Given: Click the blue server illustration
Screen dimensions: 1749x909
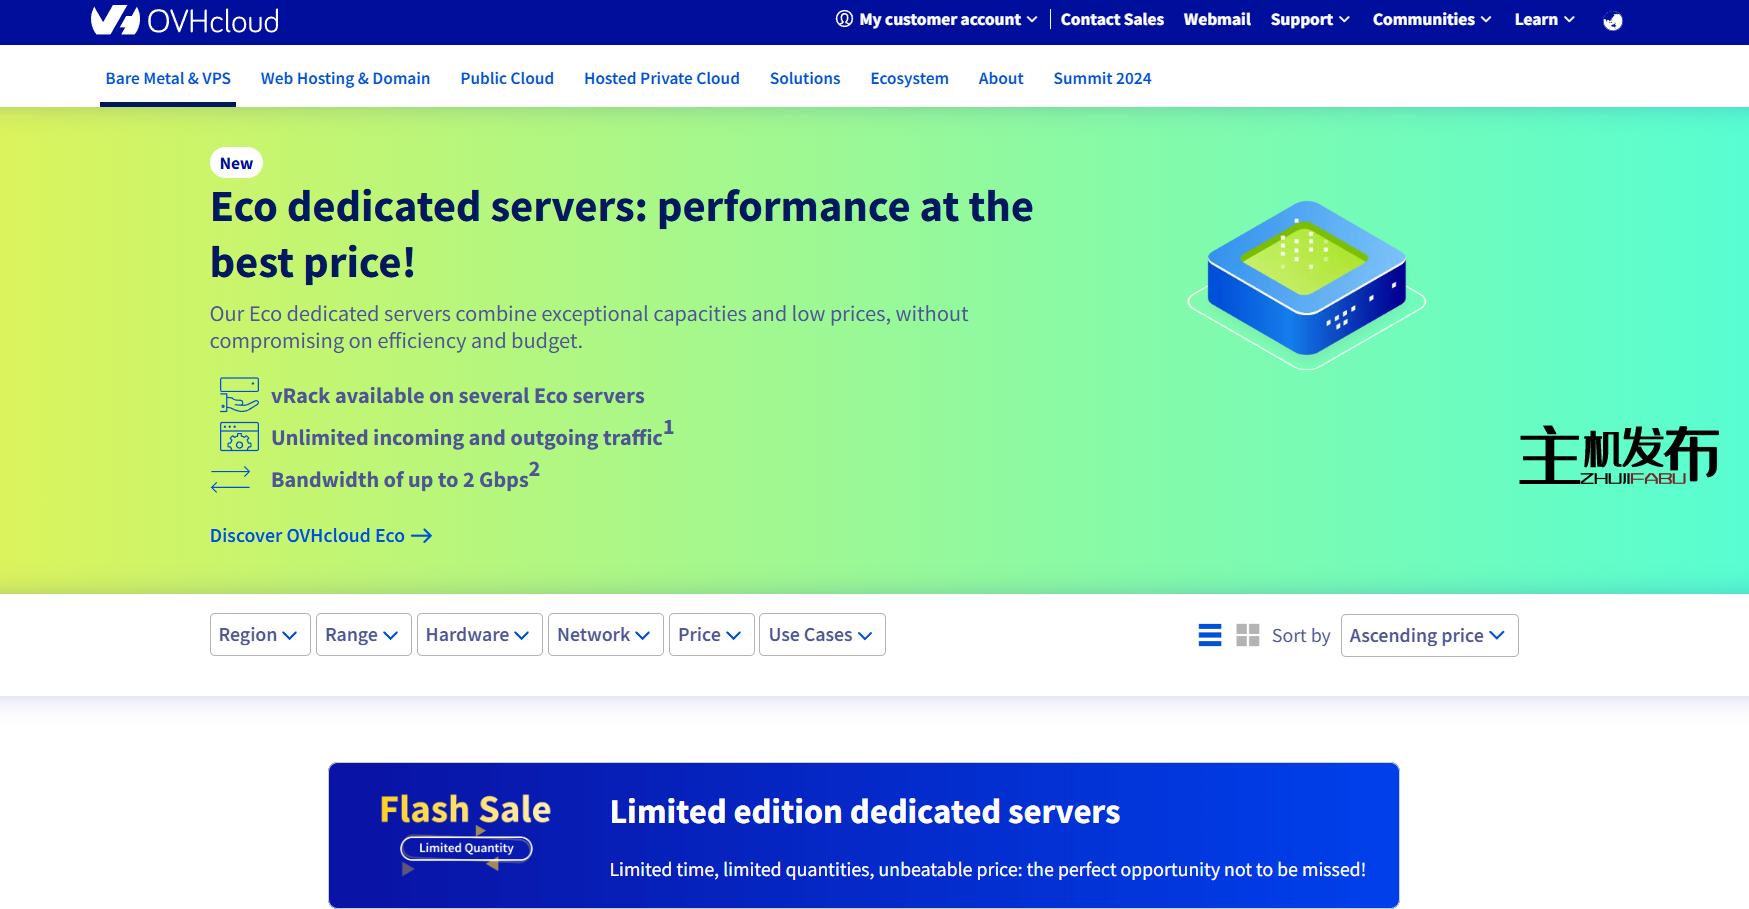Looking at the screenshot, I should pos(1306,284).
